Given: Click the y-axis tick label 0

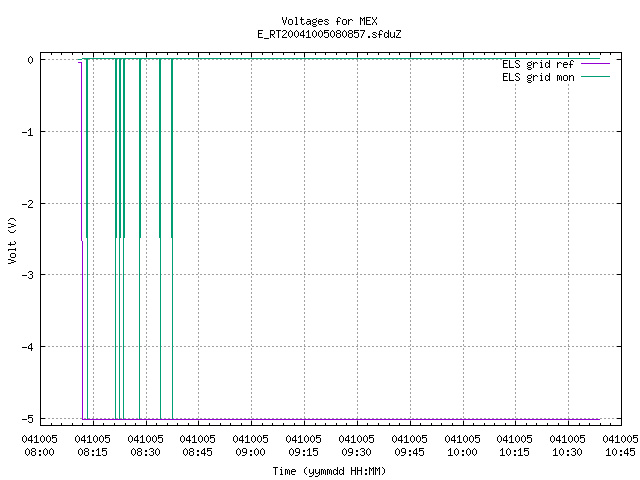Looking at the screenshot, I should 31,60.
